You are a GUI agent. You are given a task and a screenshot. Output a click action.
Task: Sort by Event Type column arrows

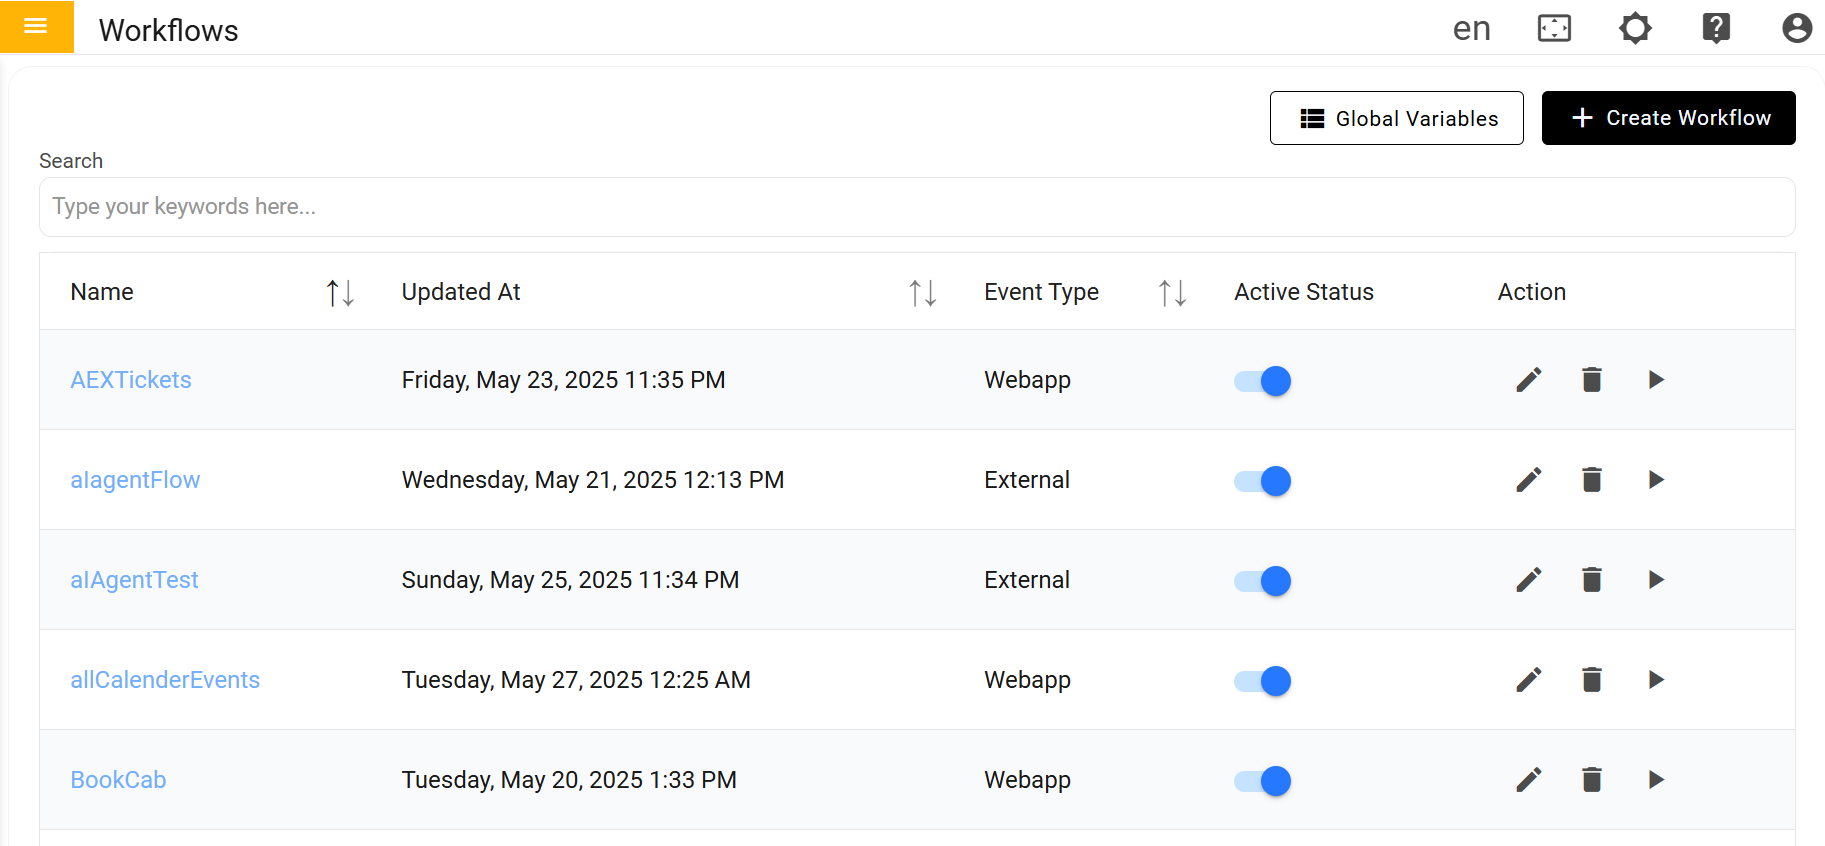coord(1172,293)
